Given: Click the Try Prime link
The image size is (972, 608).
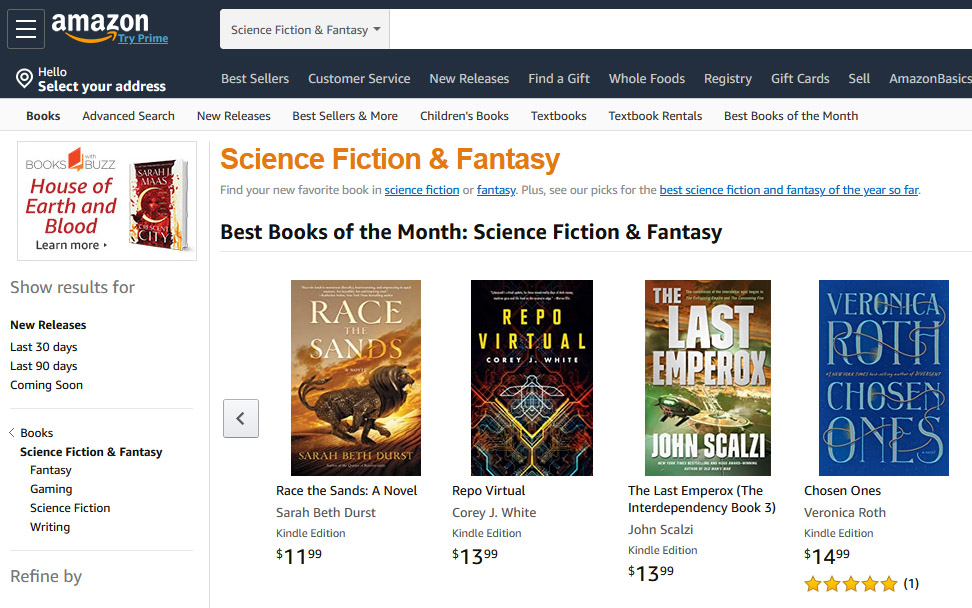Looking at the screenshot, I should [142, 39].
